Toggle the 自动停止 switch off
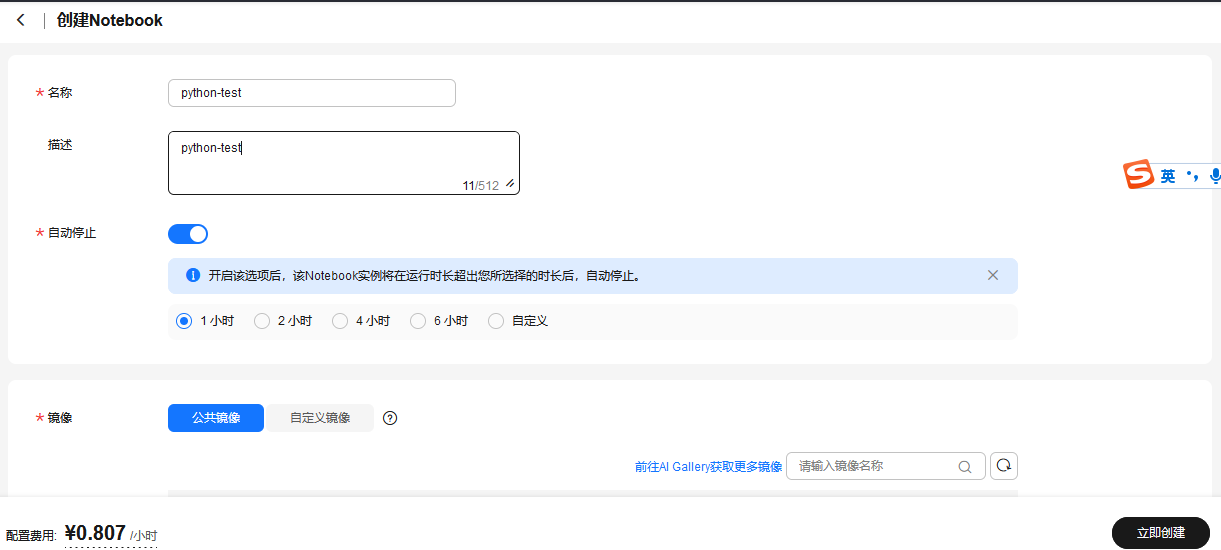 click(x=188, y=234)
